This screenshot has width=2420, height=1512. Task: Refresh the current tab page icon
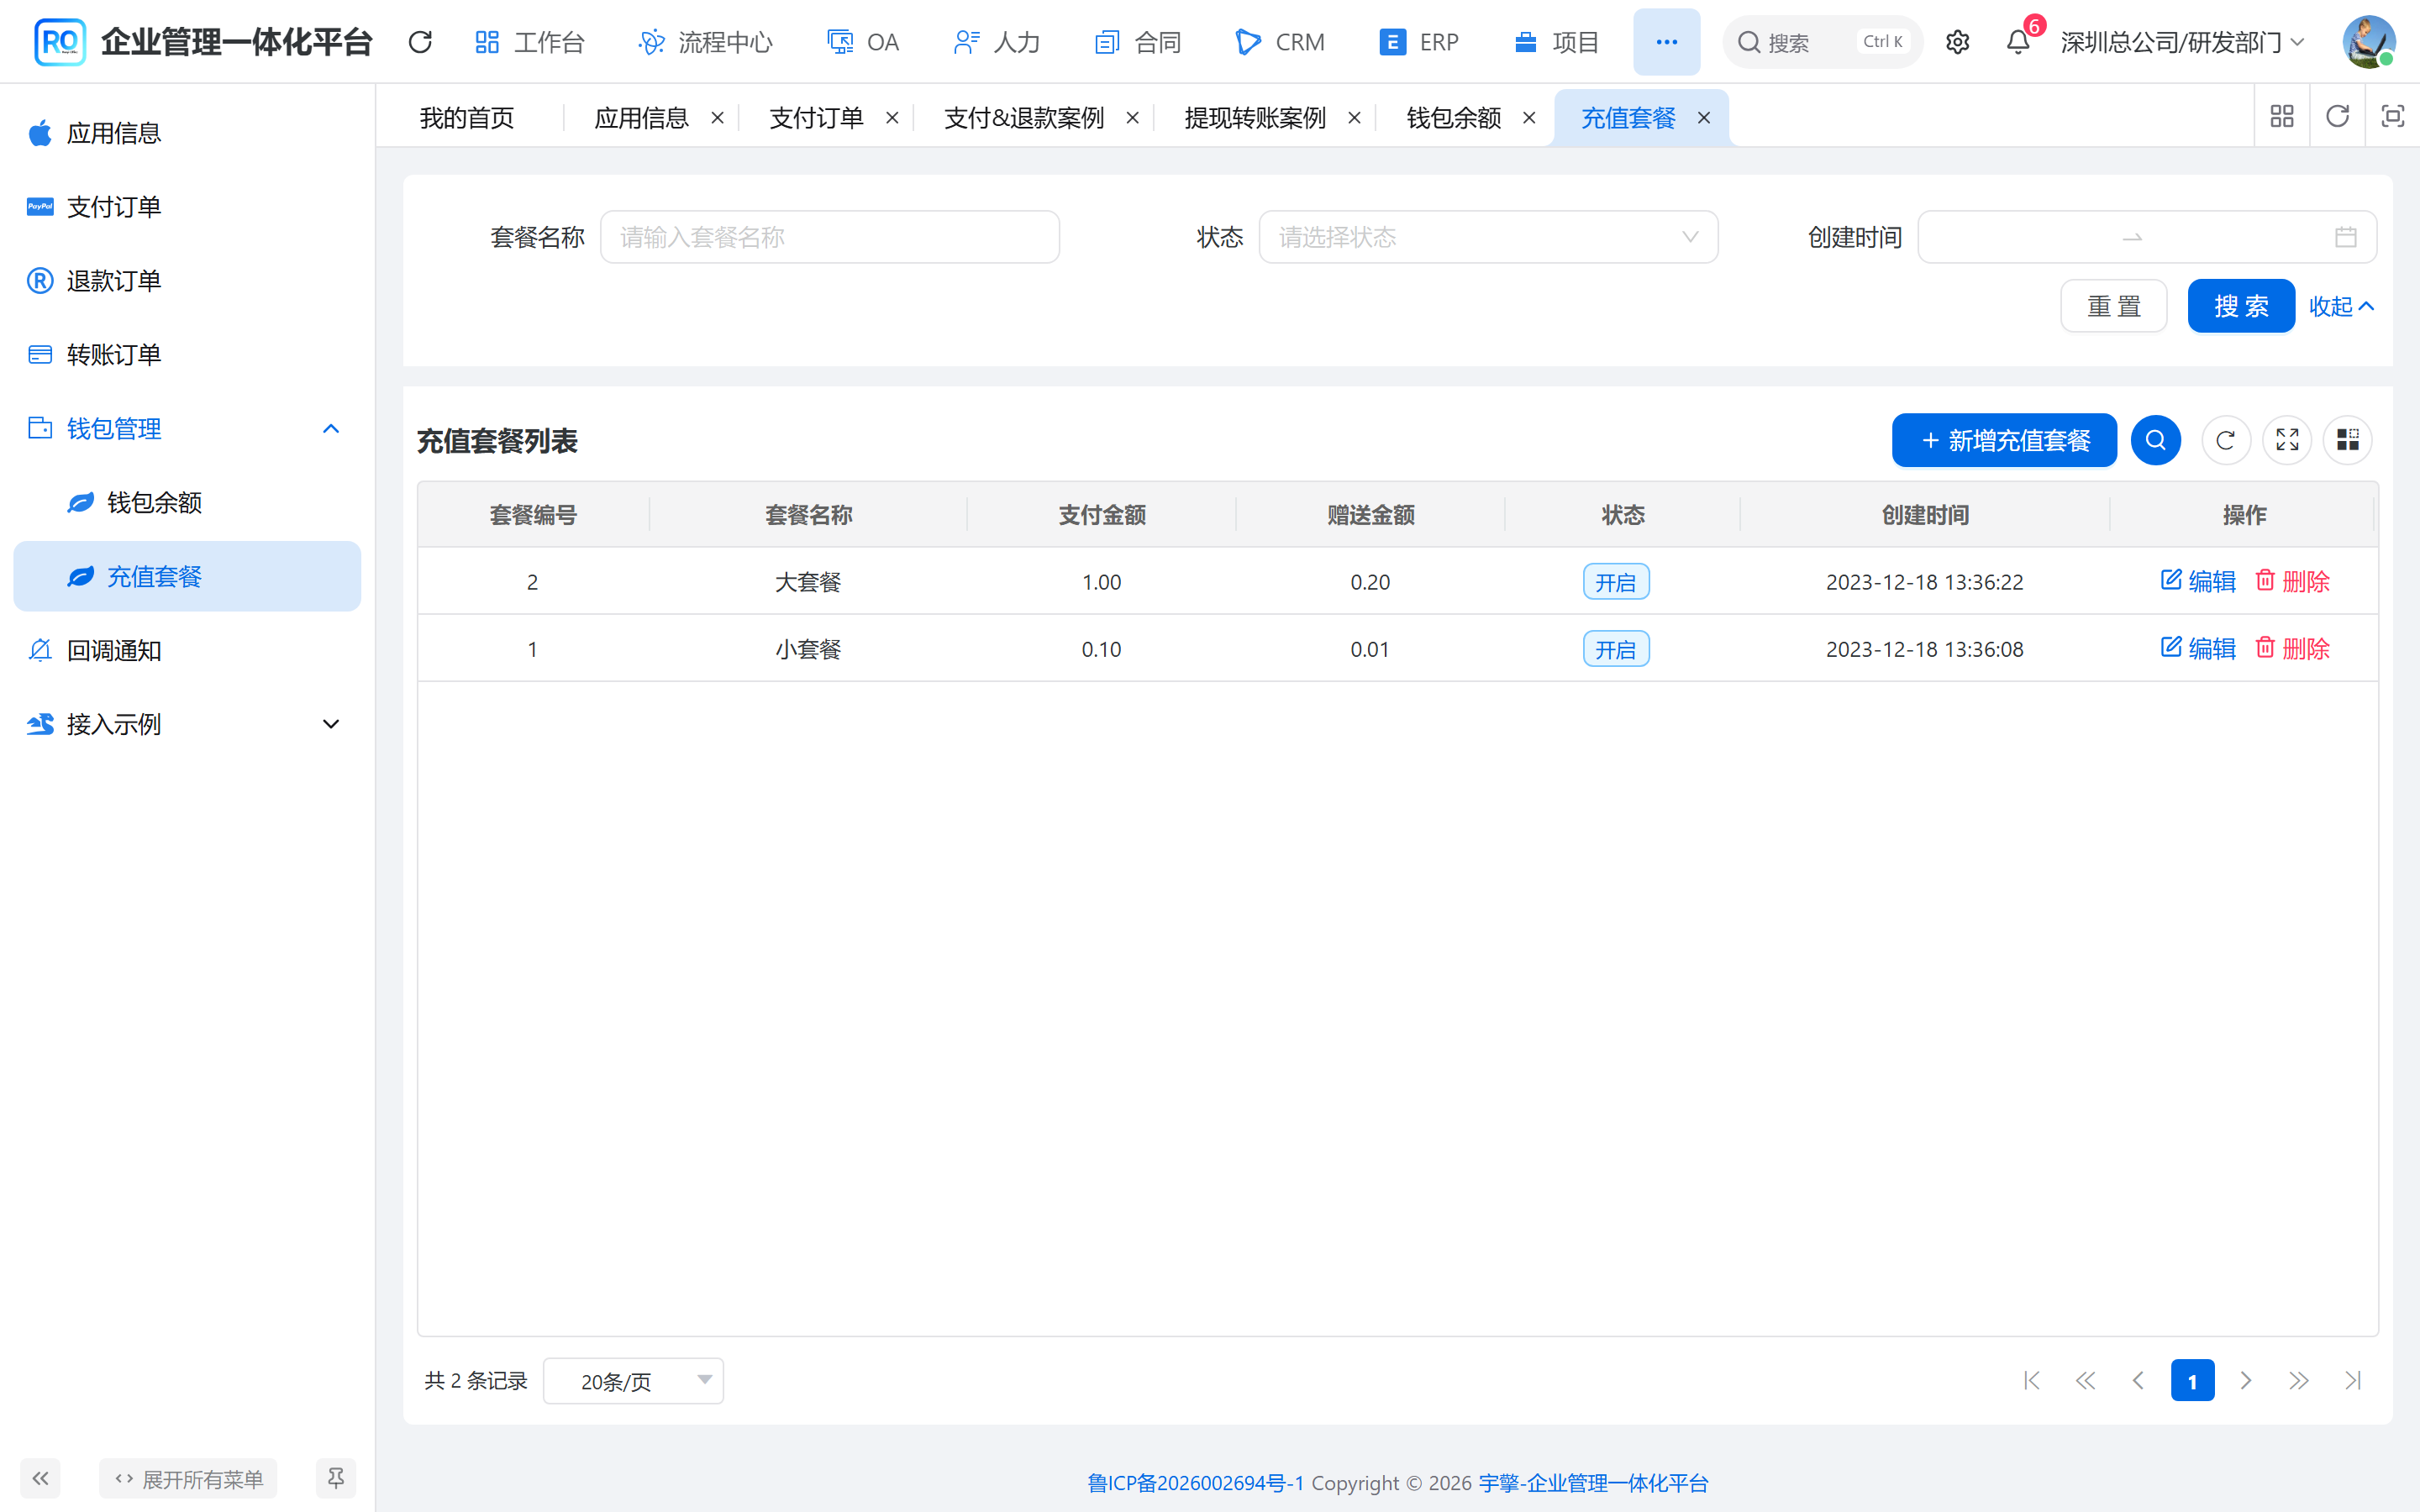(x=2337, y=117)
